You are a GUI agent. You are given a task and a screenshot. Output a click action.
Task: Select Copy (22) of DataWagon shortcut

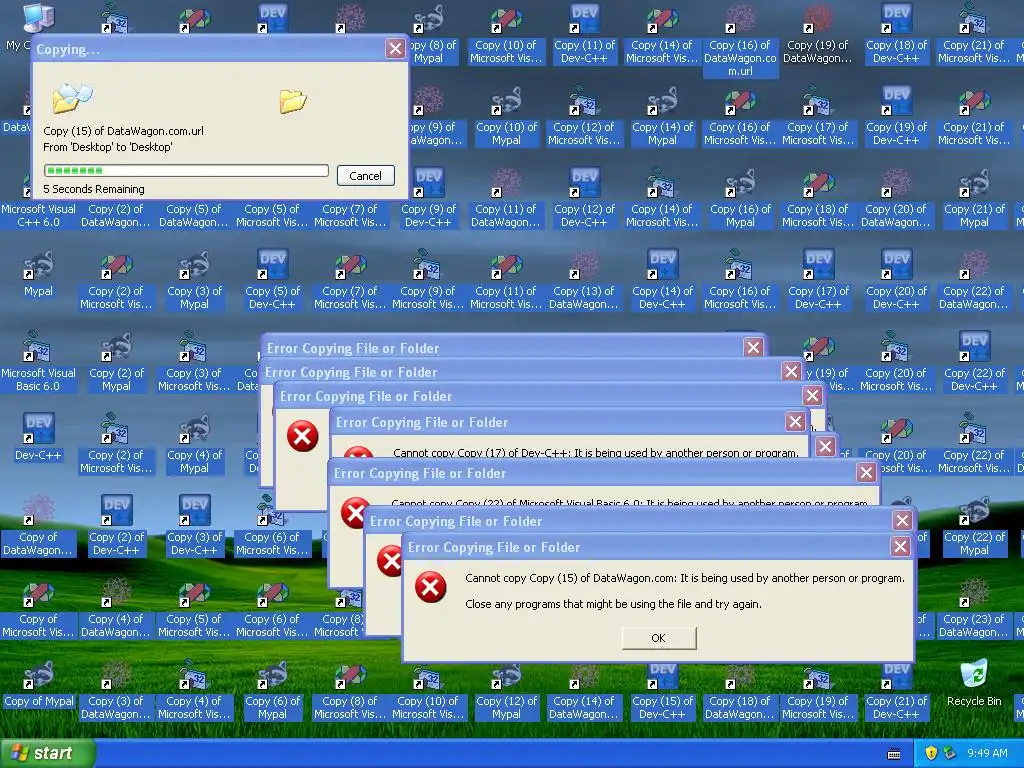coord(974,281)
